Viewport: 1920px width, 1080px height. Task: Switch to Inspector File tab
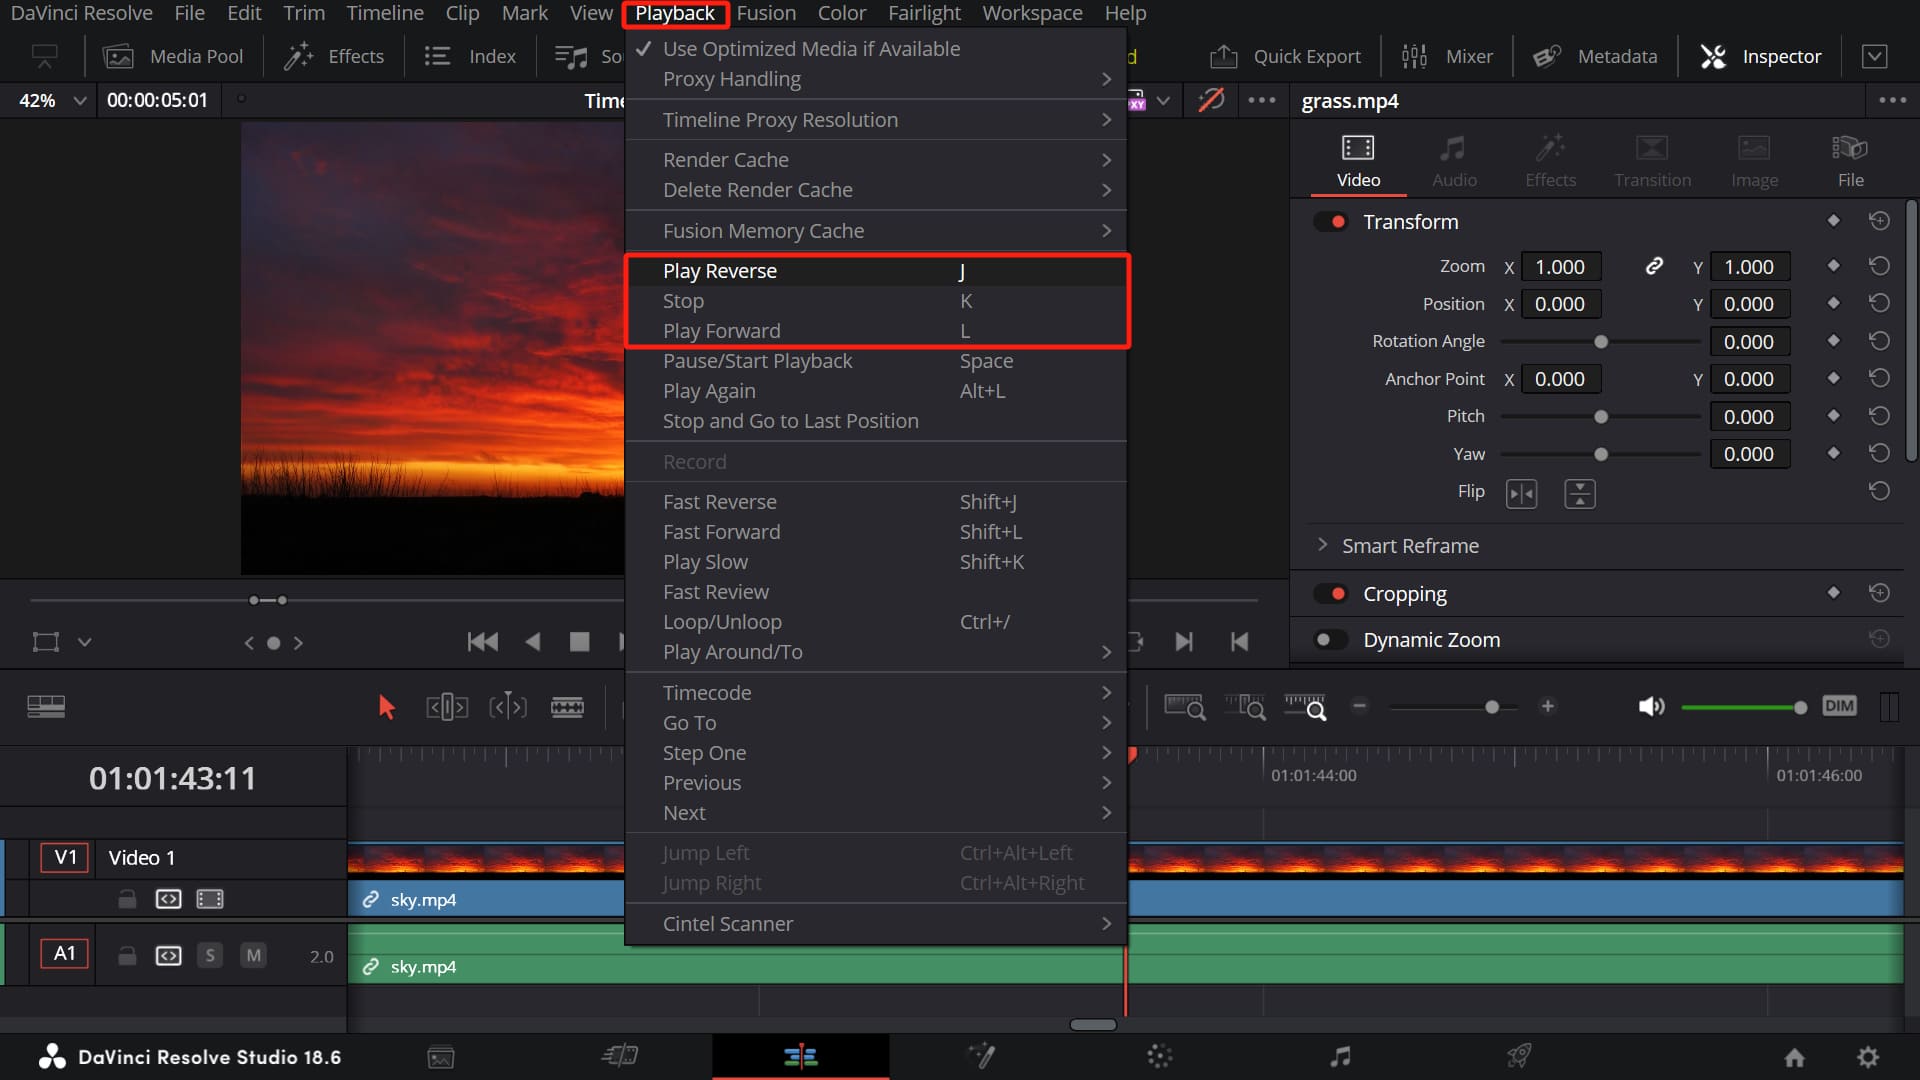point(1850,160)
